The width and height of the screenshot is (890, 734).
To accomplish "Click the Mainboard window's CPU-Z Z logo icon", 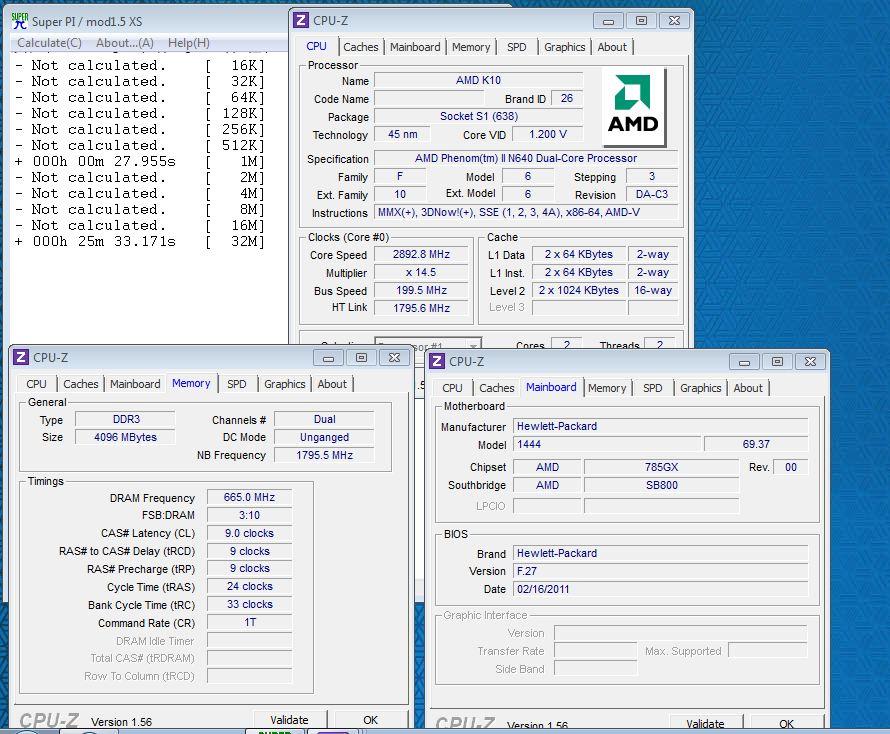I will (437, 361).
